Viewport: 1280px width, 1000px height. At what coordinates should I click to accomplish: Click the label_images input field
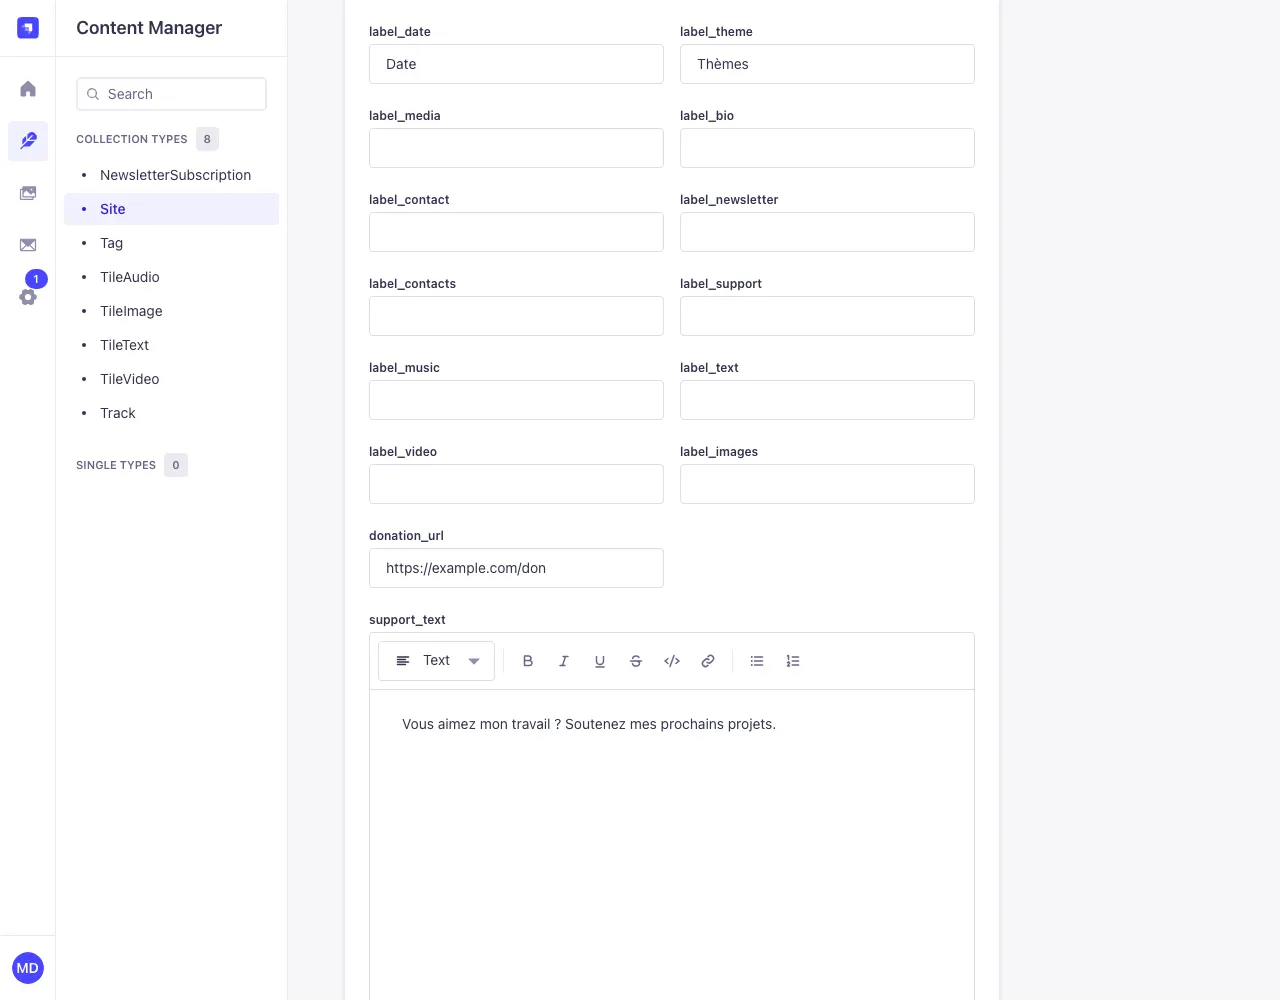827,484
